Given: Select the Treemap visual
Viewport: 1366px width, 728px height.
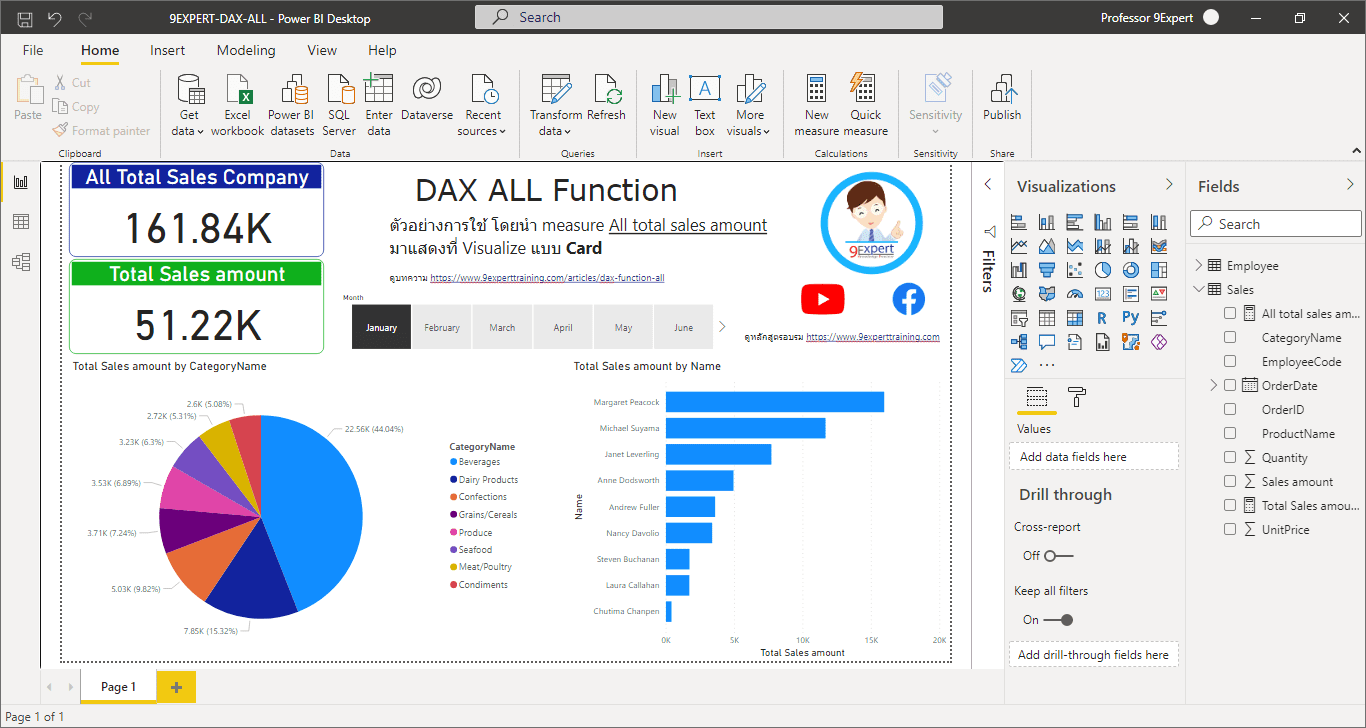Looking at the screenshot, I should (x=1159, y=269).
